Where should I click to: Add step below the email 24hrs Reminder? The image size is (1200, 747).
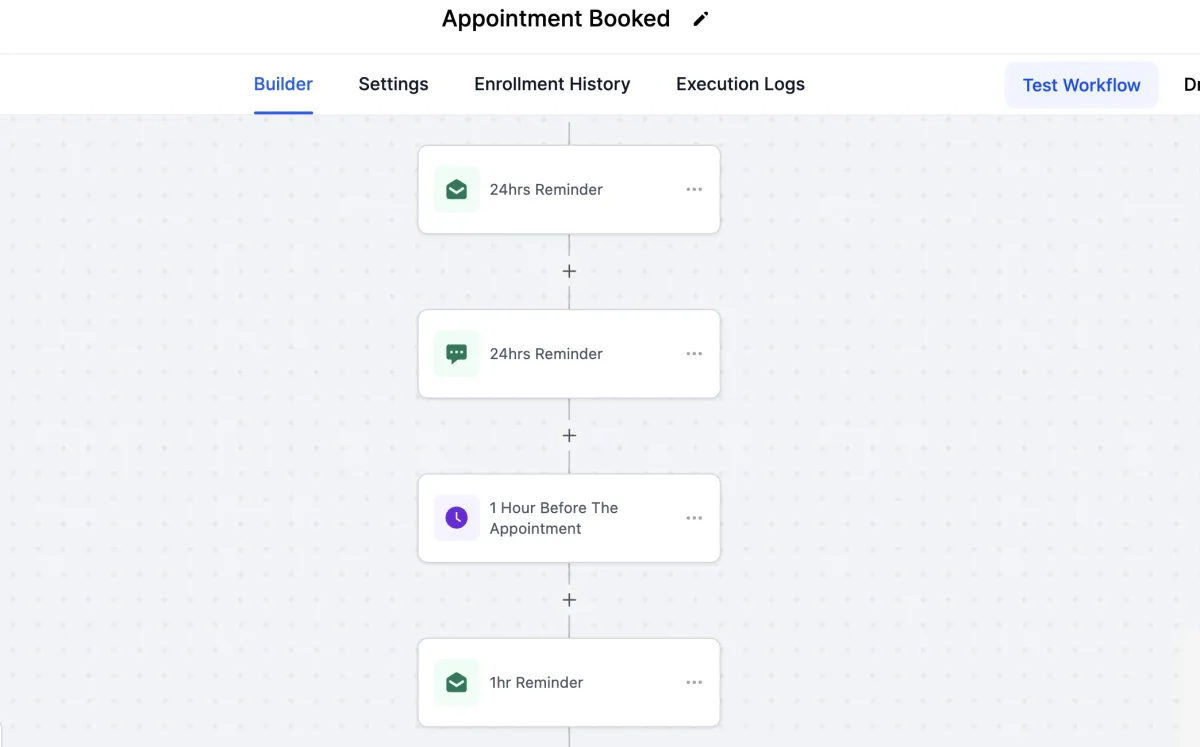(569, 271)
